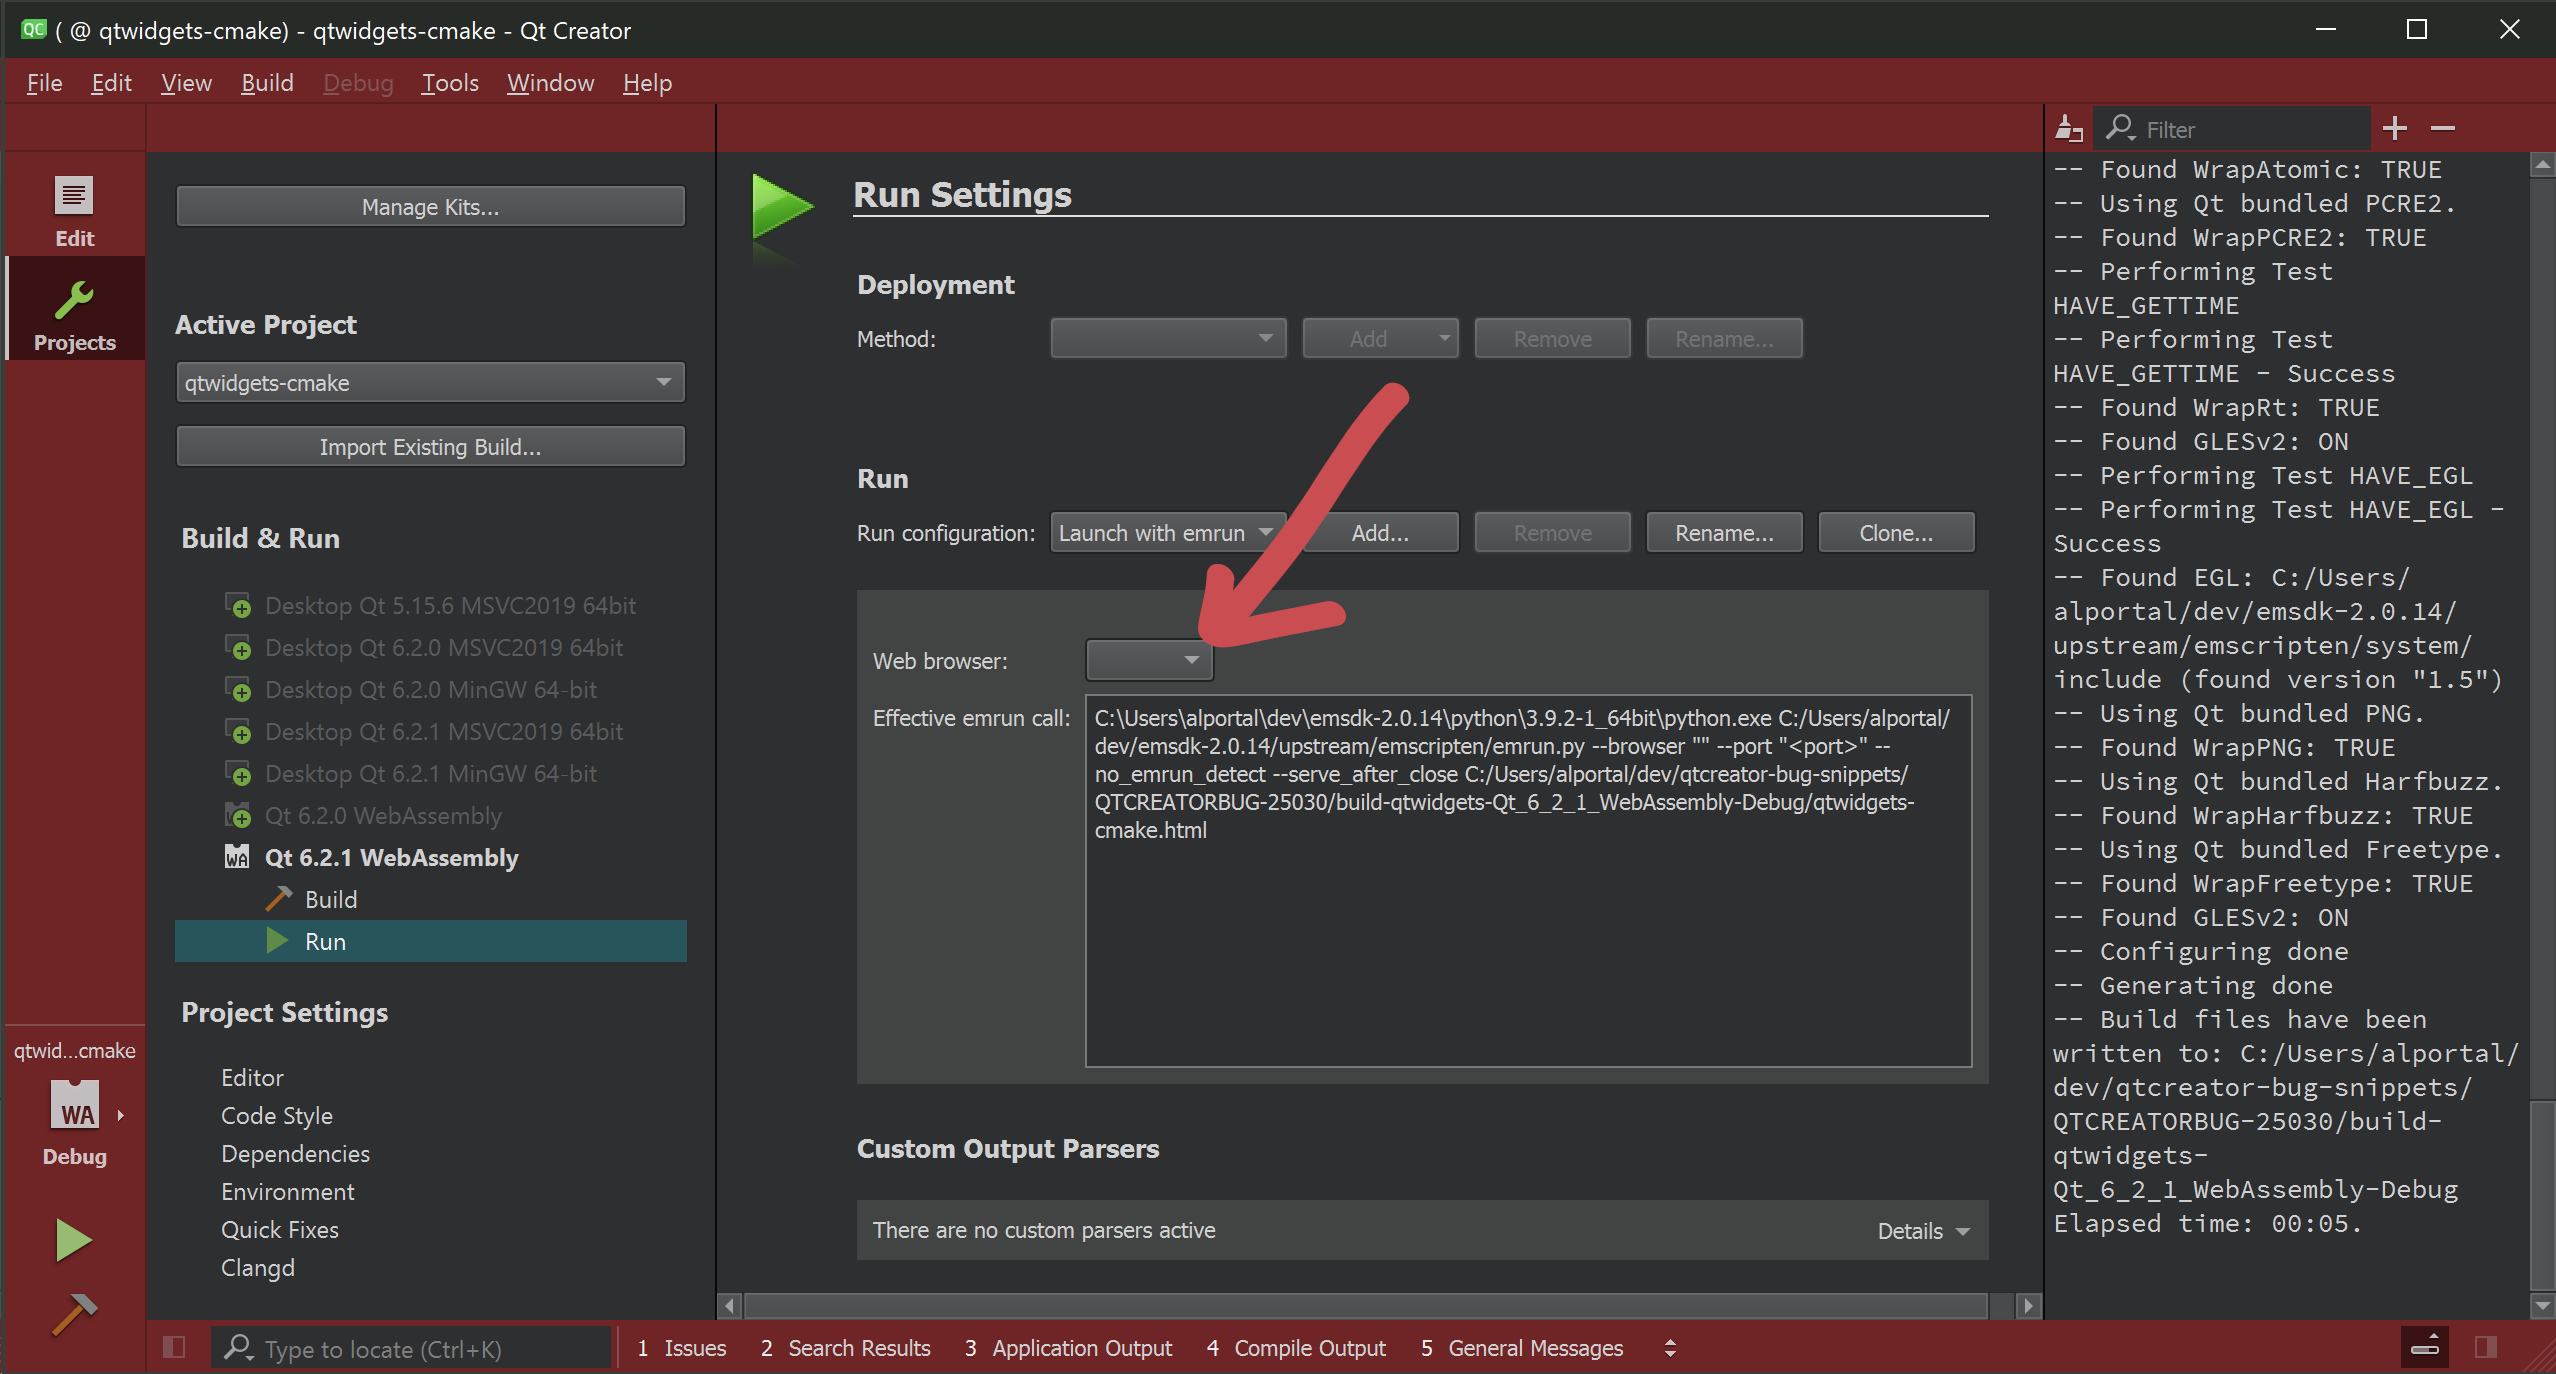Image resolution: width=2556 pixels, height=1374 pixels.
Task: Click the green Run button in sidebar
Action: click(74, 1240)
